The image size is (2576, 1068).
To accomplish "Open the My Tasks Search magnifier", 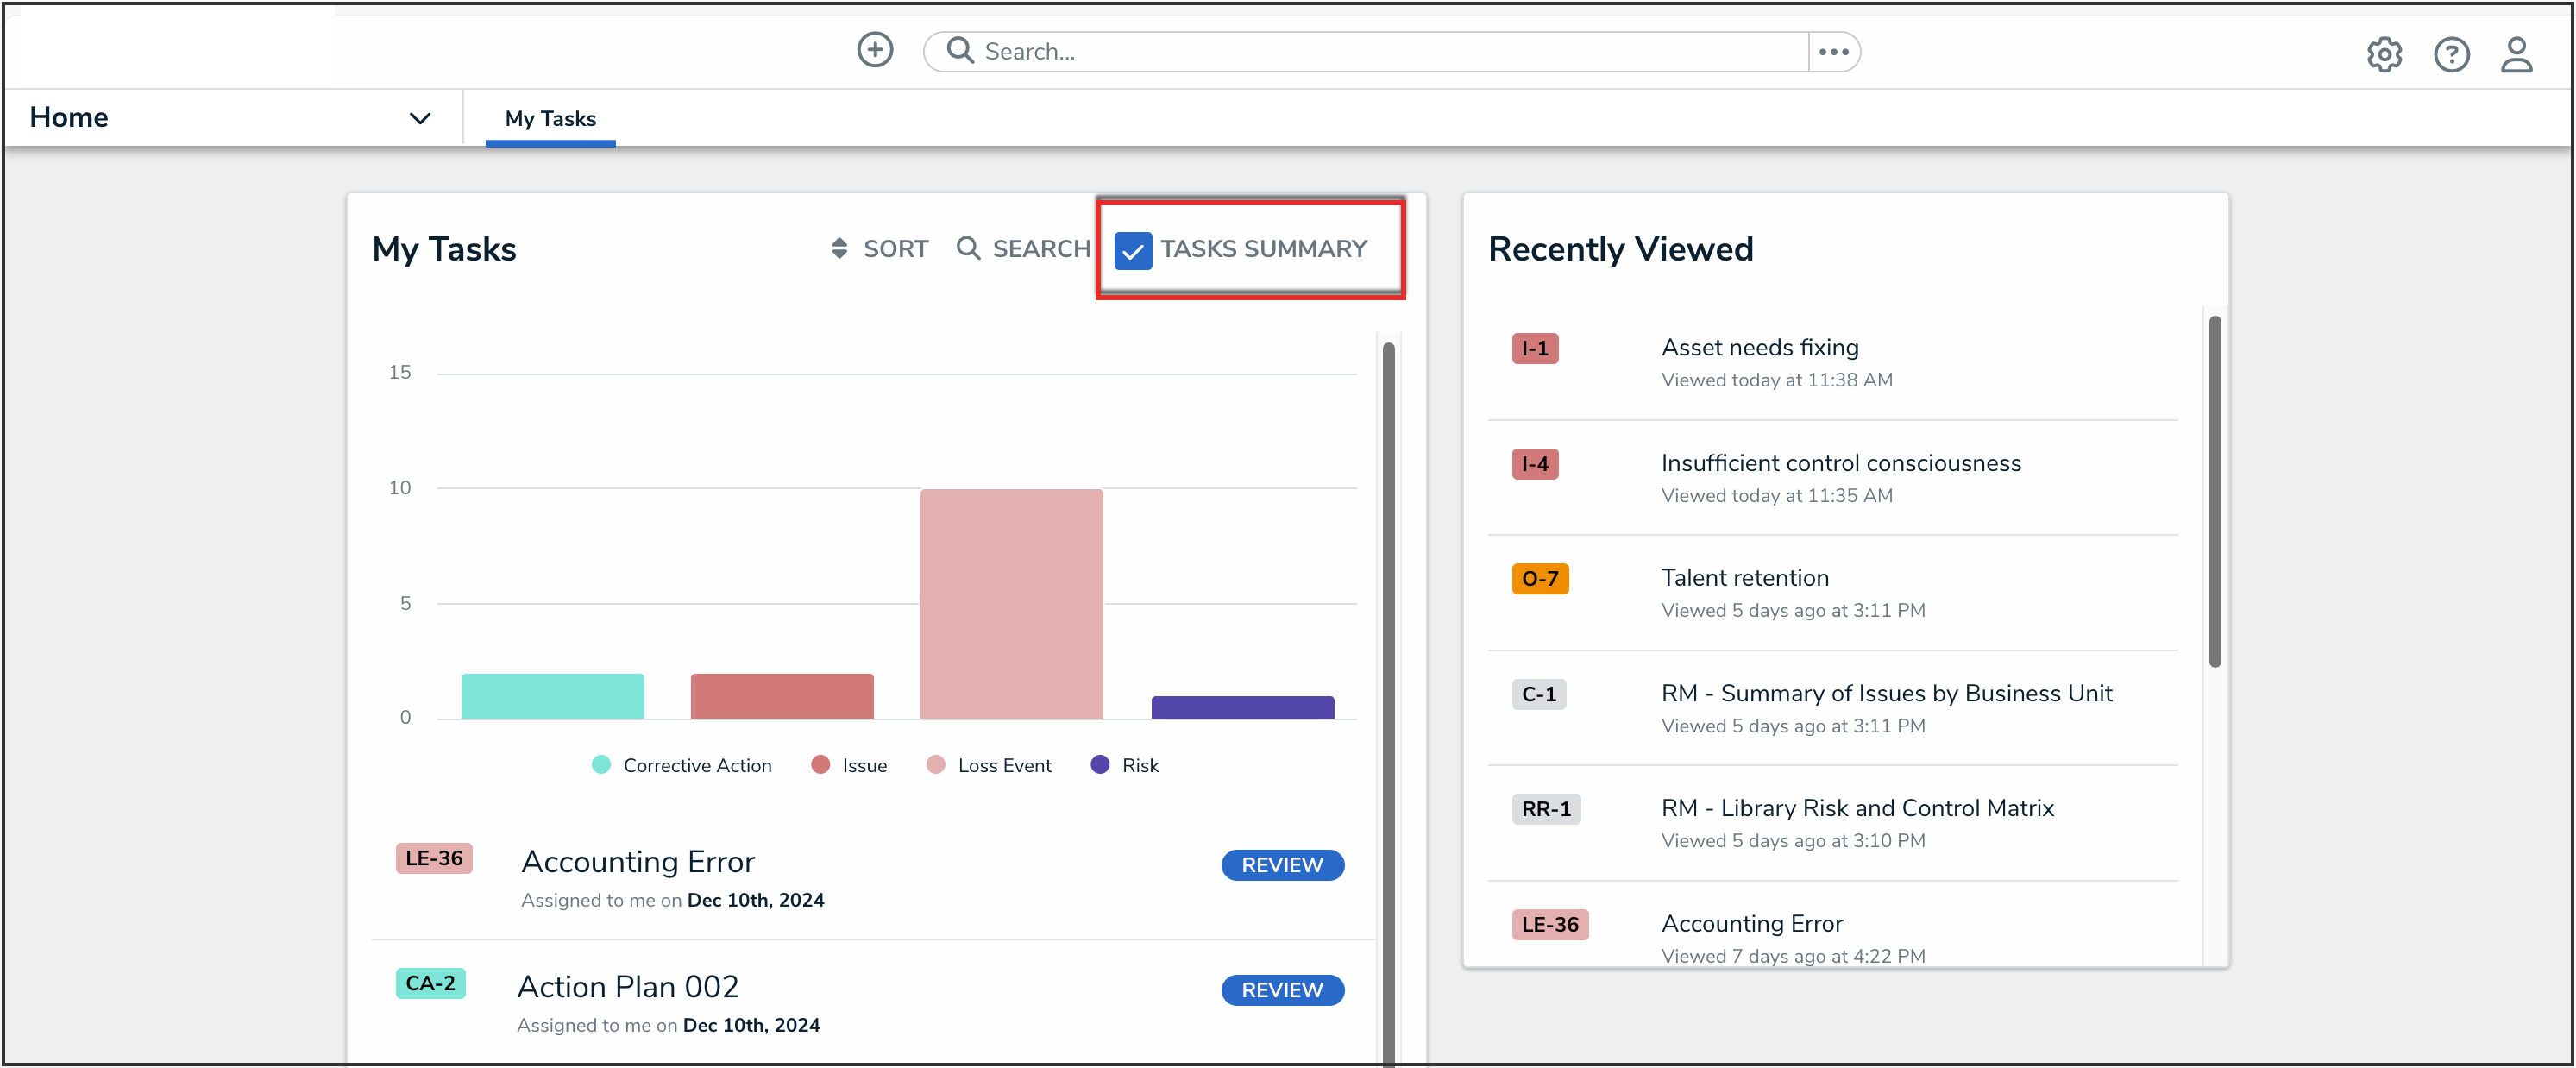I will pyautogui.click(x=967, y=248).
